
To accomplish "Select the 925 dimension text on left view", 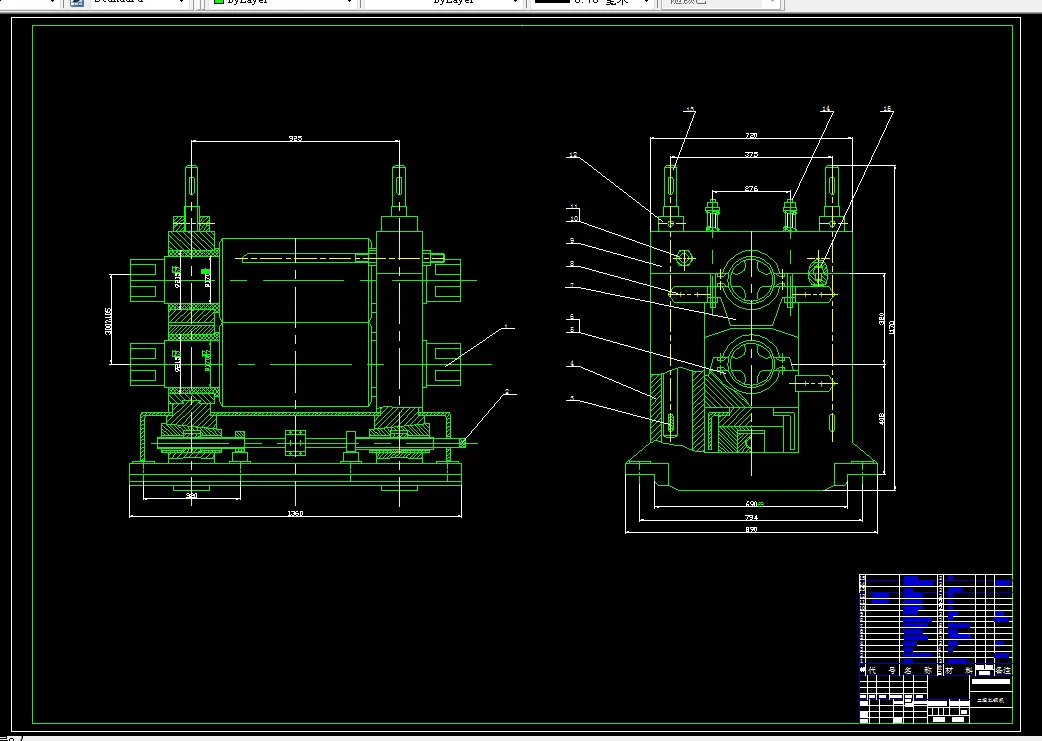I will pyautogui.click(x=295, y=138).
